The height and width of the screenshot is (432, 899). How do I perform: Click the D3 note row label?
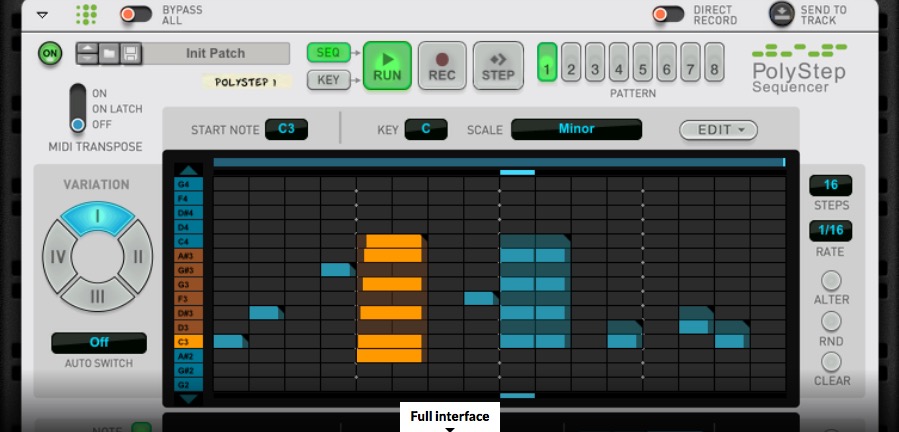click(x=189, y=328)
